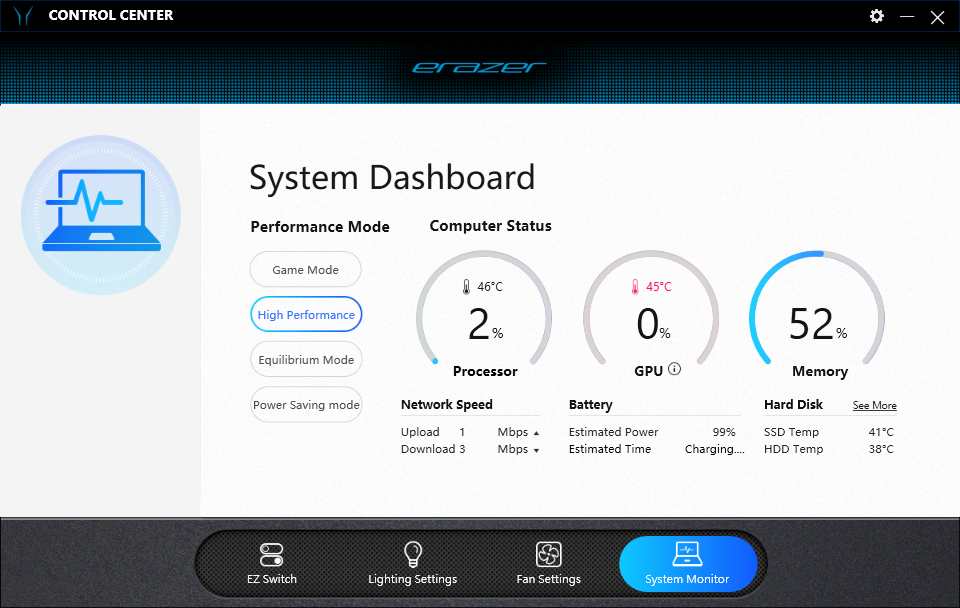Select High Performance mode
The image size is (960, 608).
[x=306, y=315]
